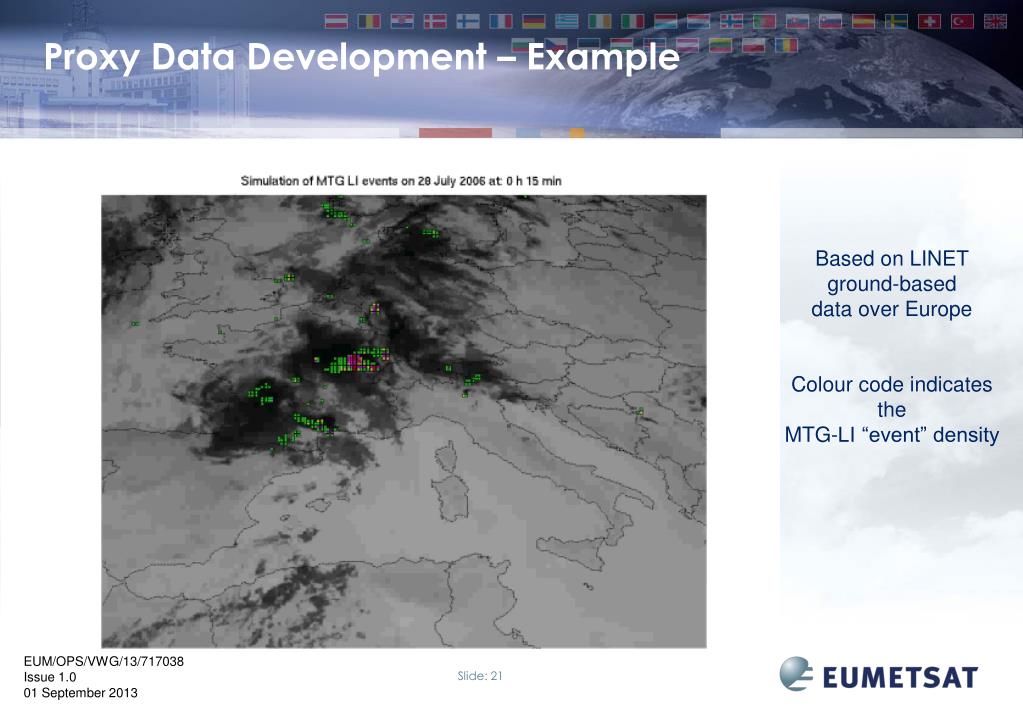Click the EUMETSAT globe logo icon
The width and height of the screenshot is (1023, 708).
(796, 673)
